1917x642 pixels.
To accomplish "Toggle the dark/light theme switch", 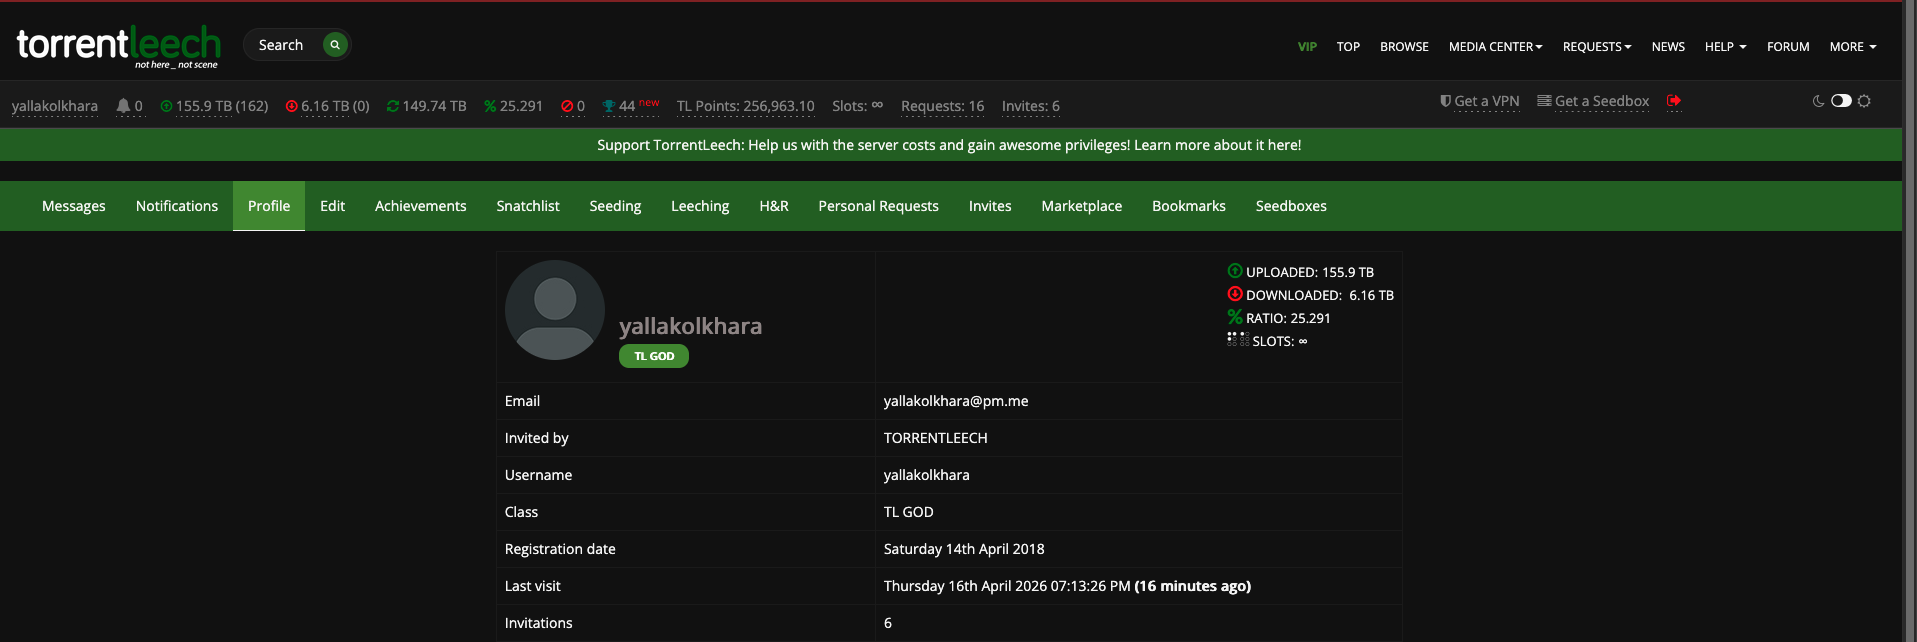I will click(1841, 101).
